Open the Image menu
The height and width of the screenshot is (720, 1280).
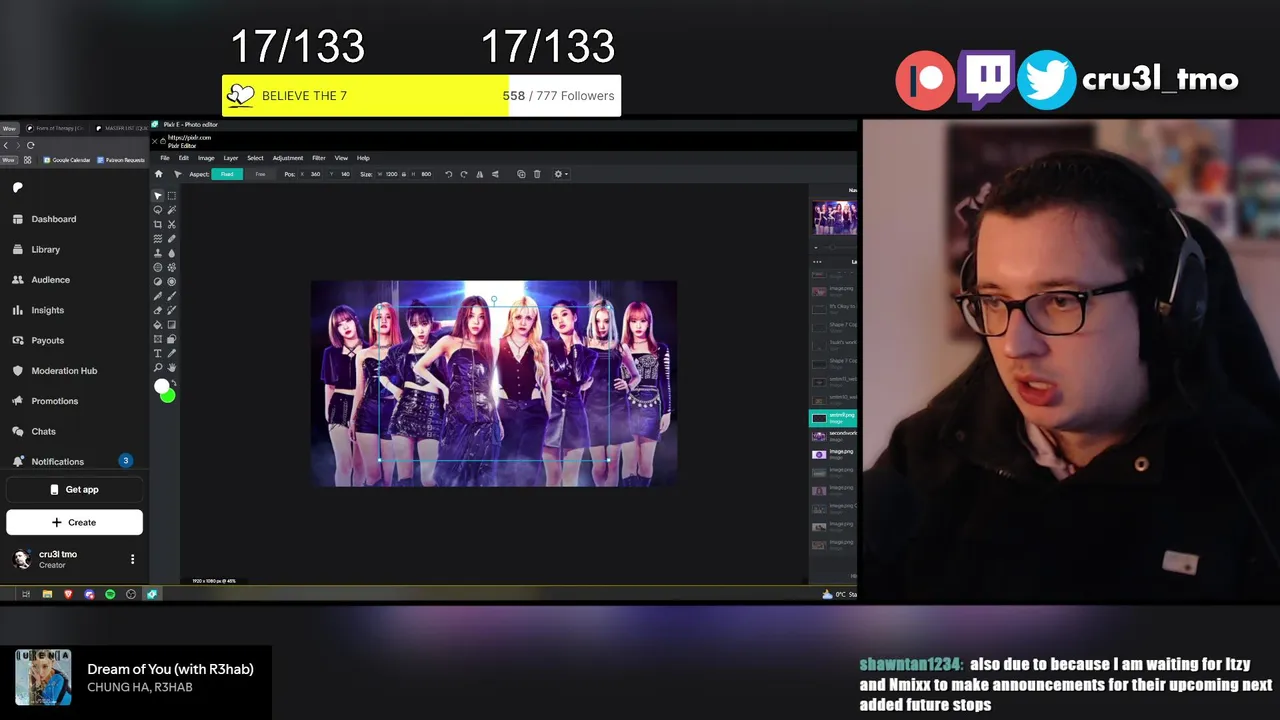[206, 158]
